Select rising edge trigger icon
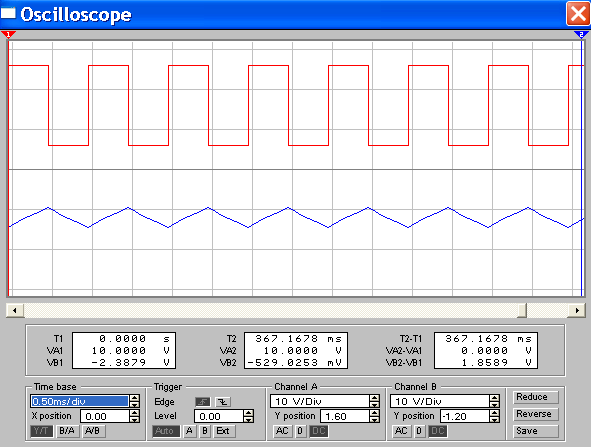This screenshot has width=591, height=447. (203, 402)
